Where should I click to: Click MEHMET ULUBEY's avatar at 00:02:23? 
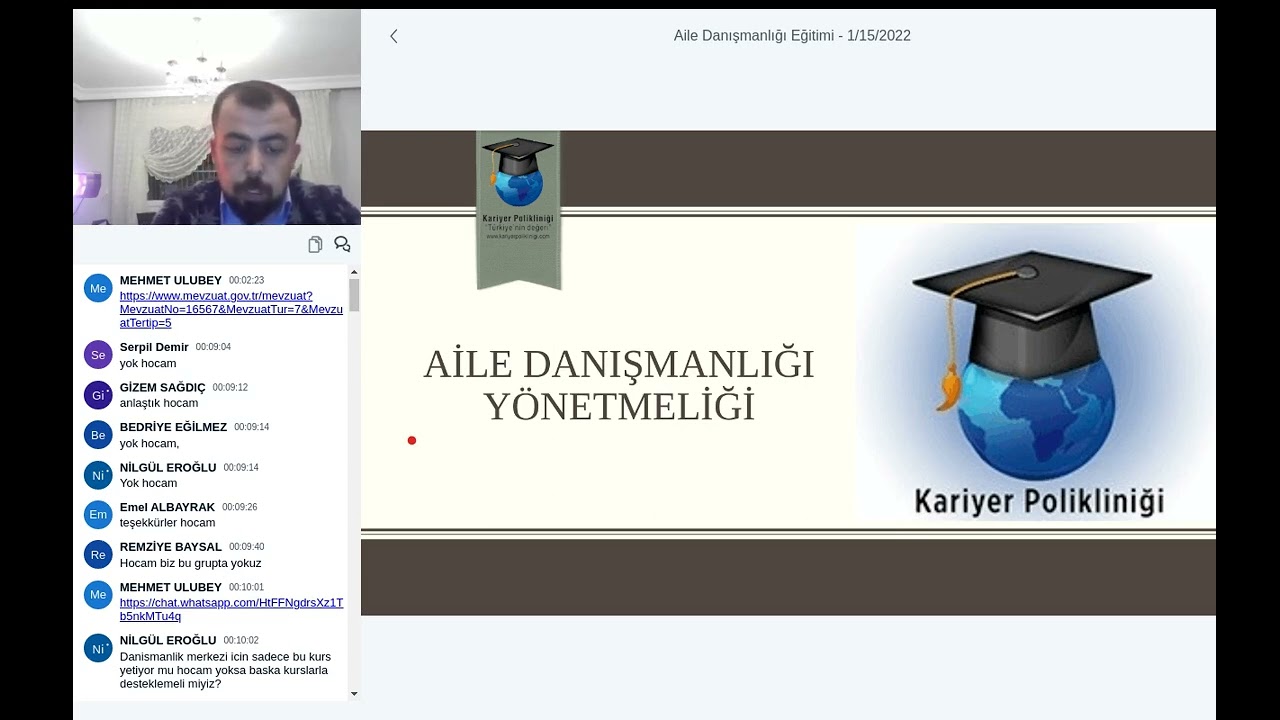[98, 289]
